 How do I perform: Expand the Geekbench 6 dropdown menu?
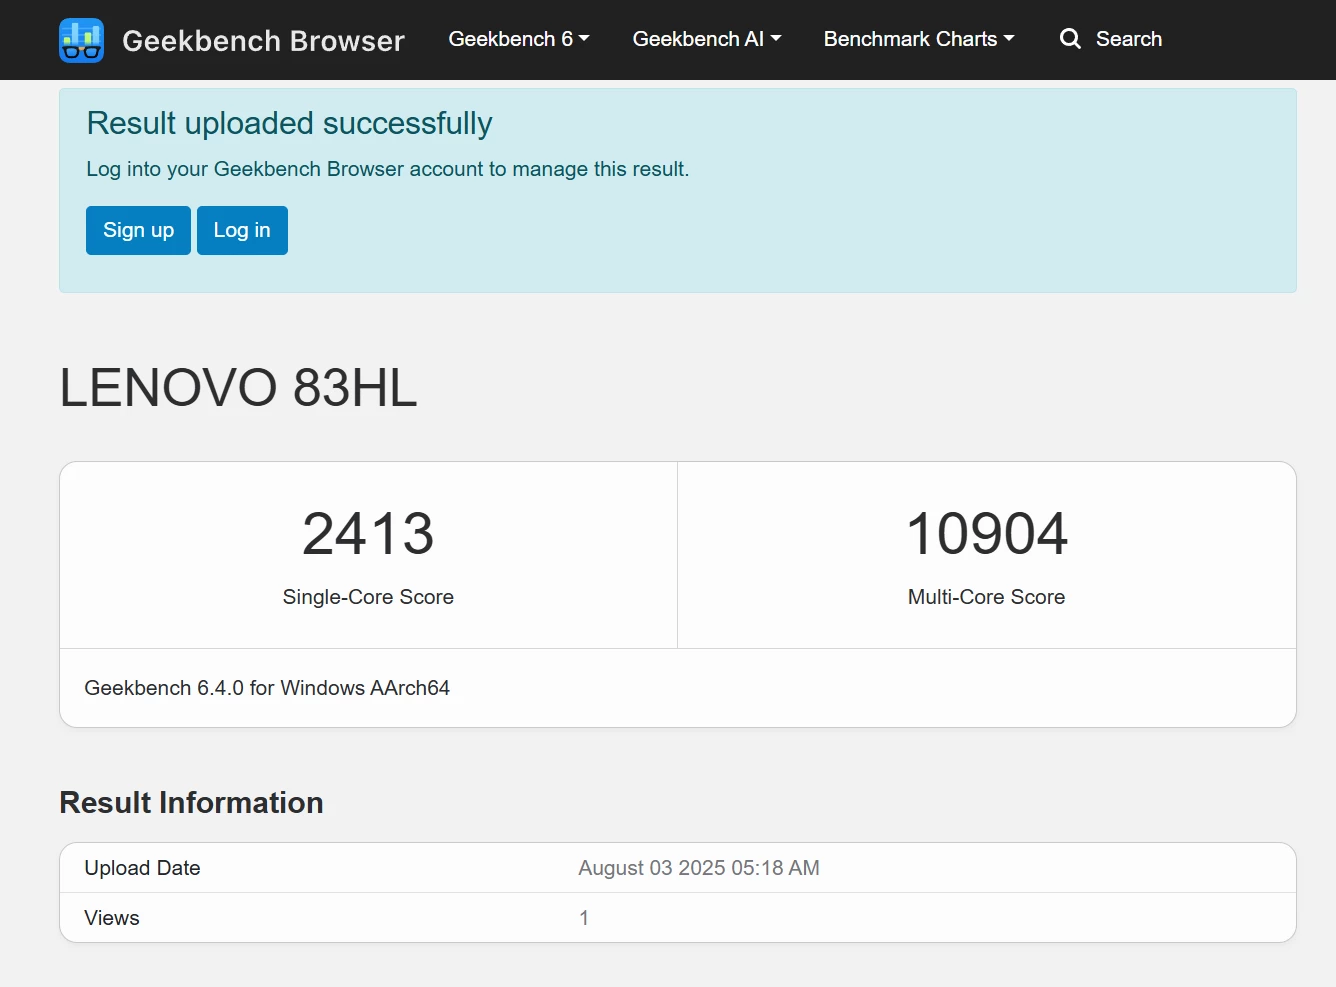[x=519, y=39]
